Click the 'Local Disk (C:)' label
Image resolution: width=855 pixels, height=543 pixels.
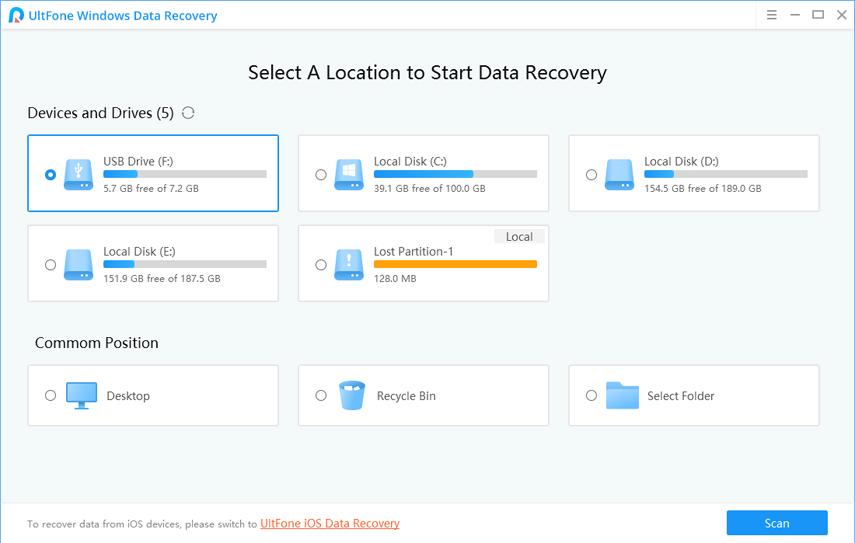(x=410, y=161)
